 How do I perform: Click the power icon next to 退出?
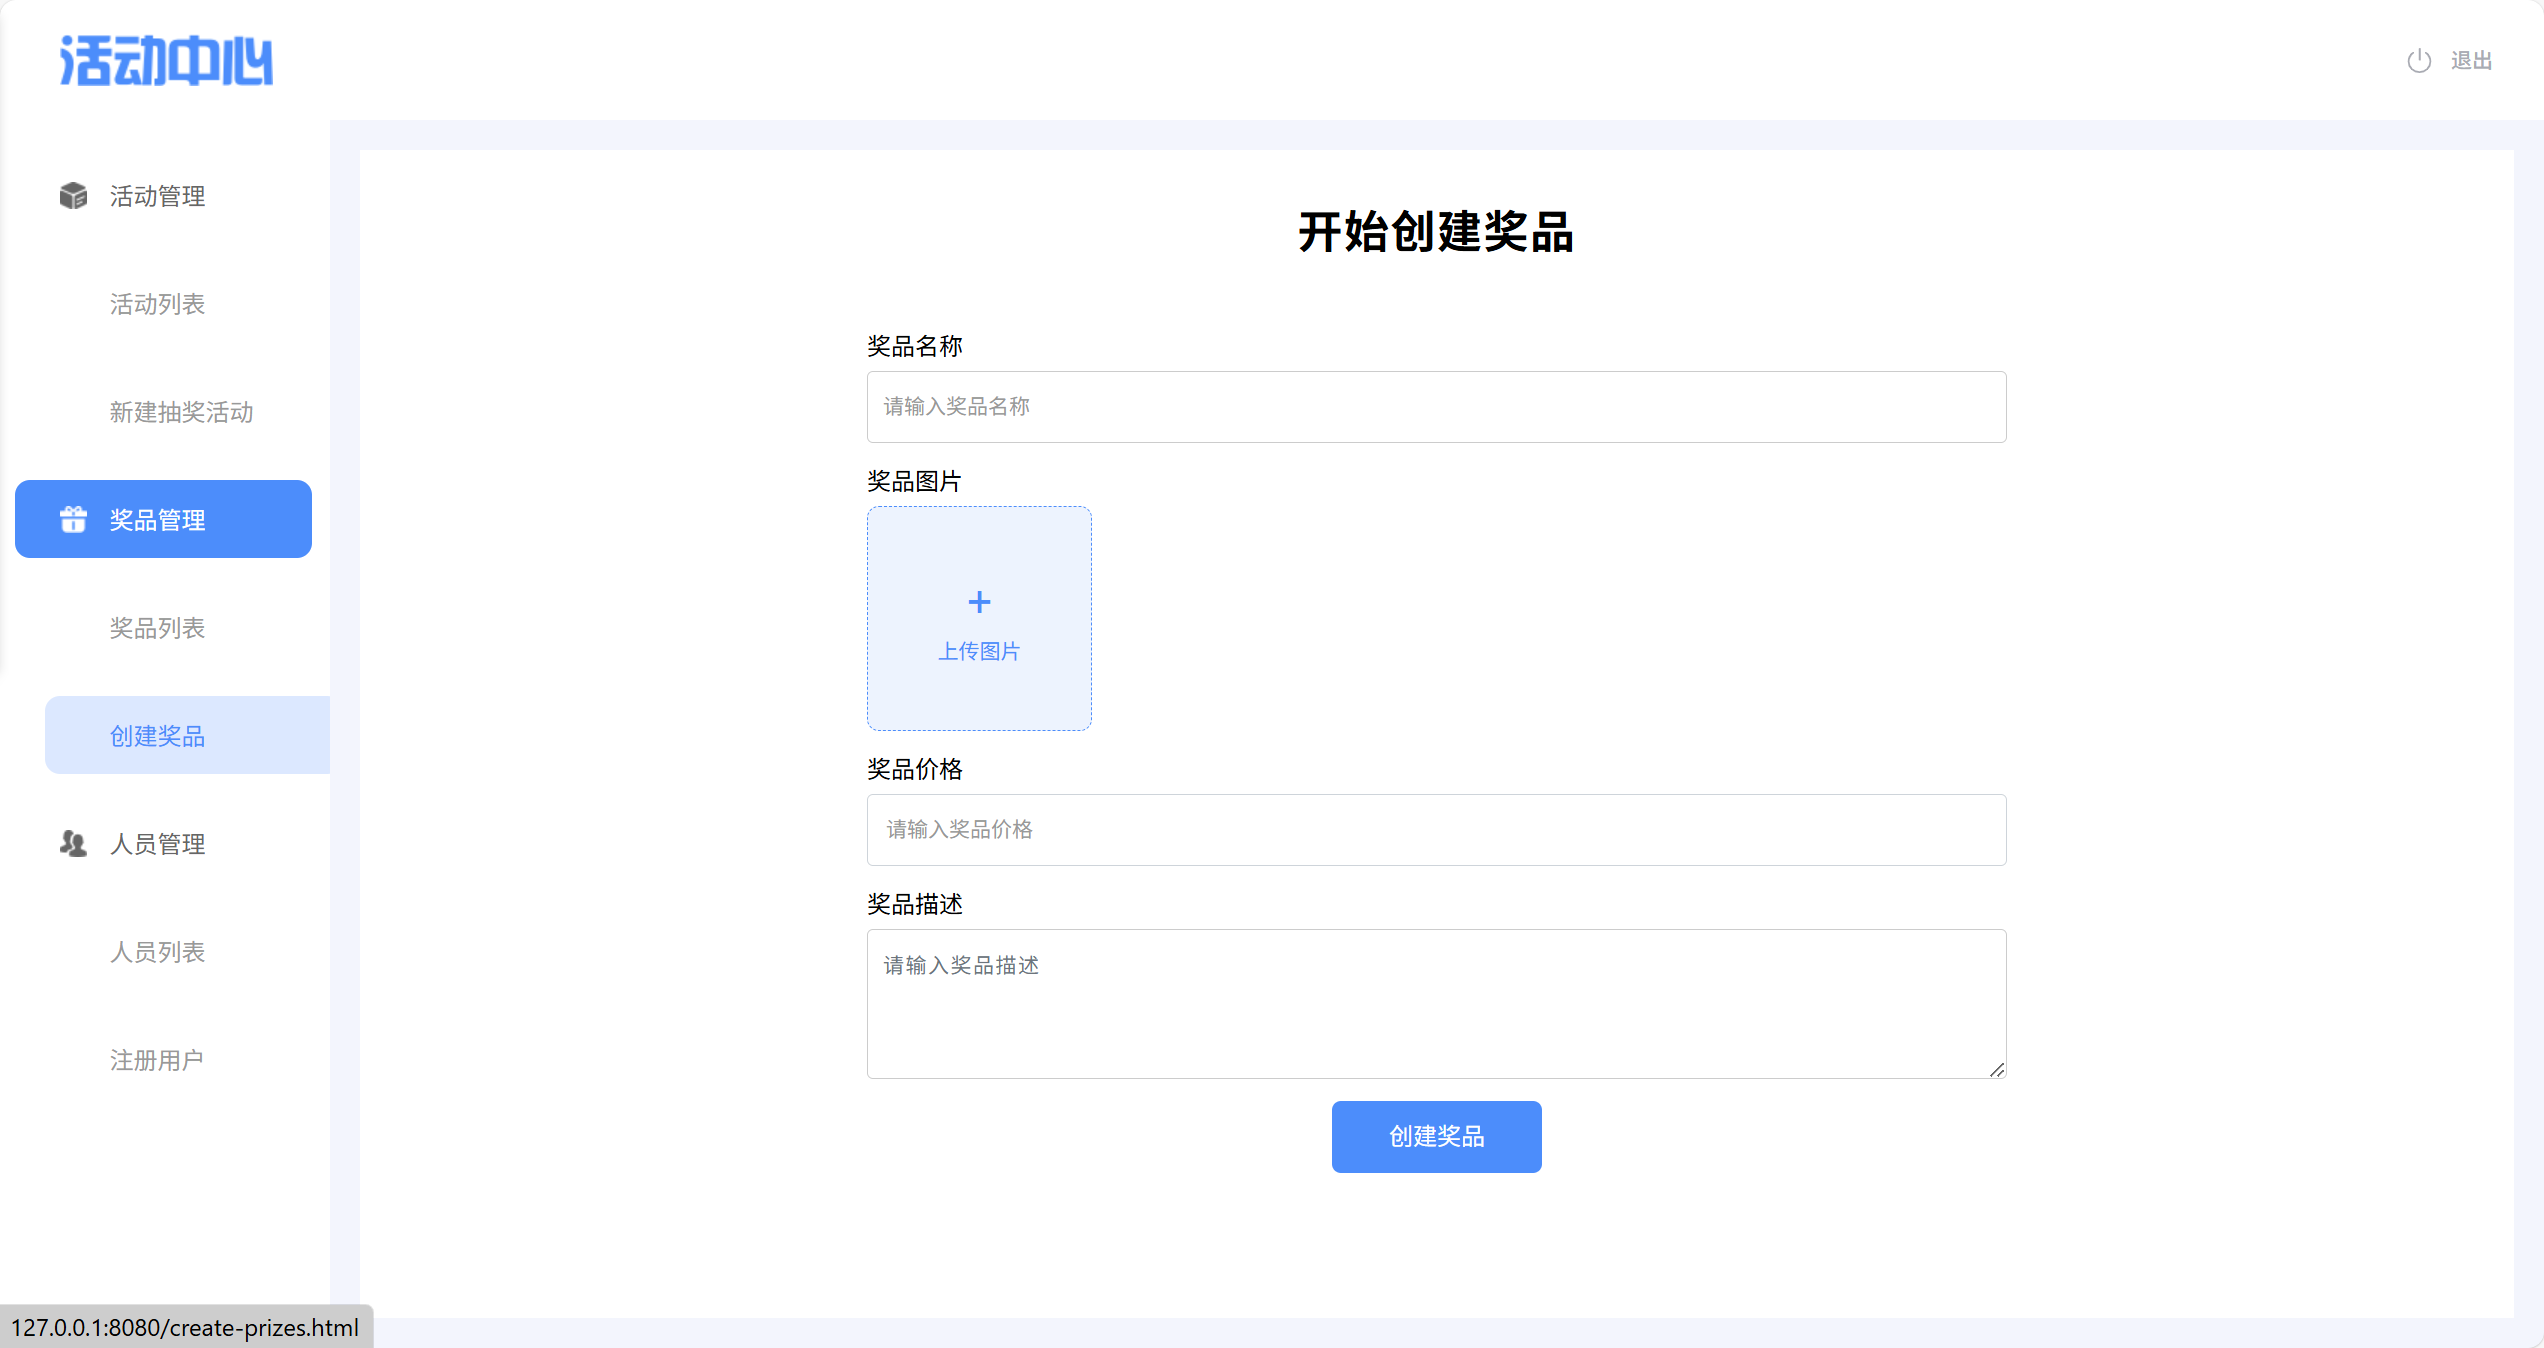2418,61
